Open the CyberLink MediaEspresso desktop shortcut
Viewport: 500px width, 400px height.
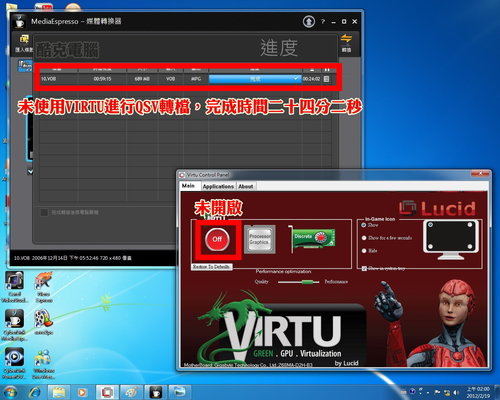tap(14, 325)
